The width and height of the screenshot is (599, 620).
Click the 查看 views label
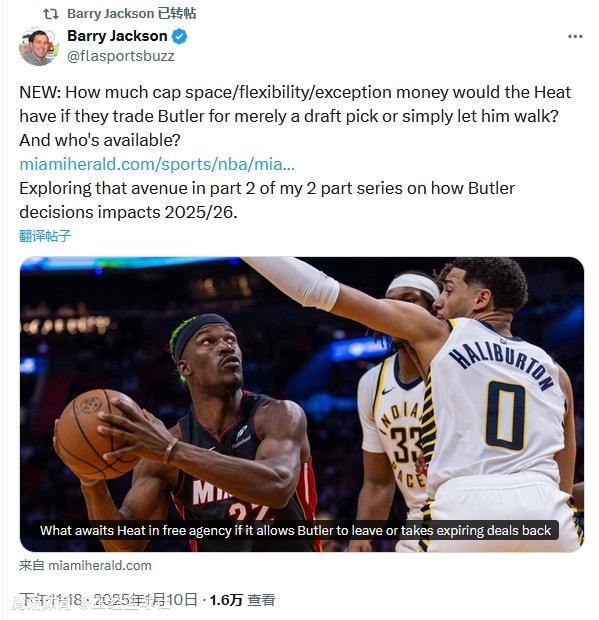coord(261,600)
